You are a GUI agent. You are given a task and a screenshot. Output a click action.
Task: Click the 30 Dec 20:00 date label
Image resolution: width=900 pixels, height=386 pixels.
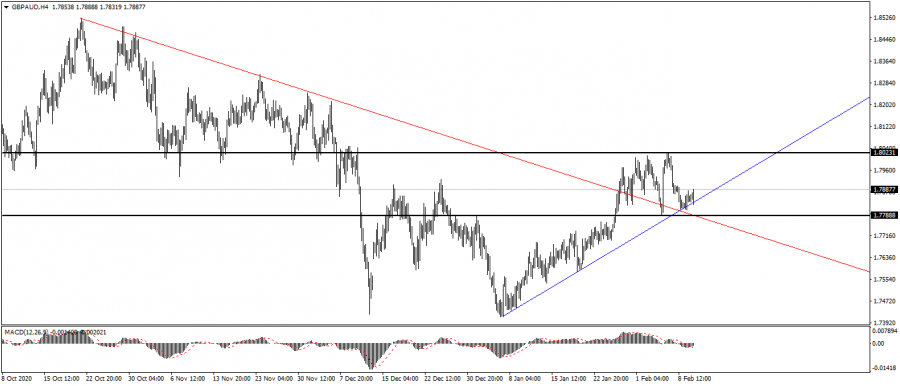pyautogui.click(x=485, y=379)
